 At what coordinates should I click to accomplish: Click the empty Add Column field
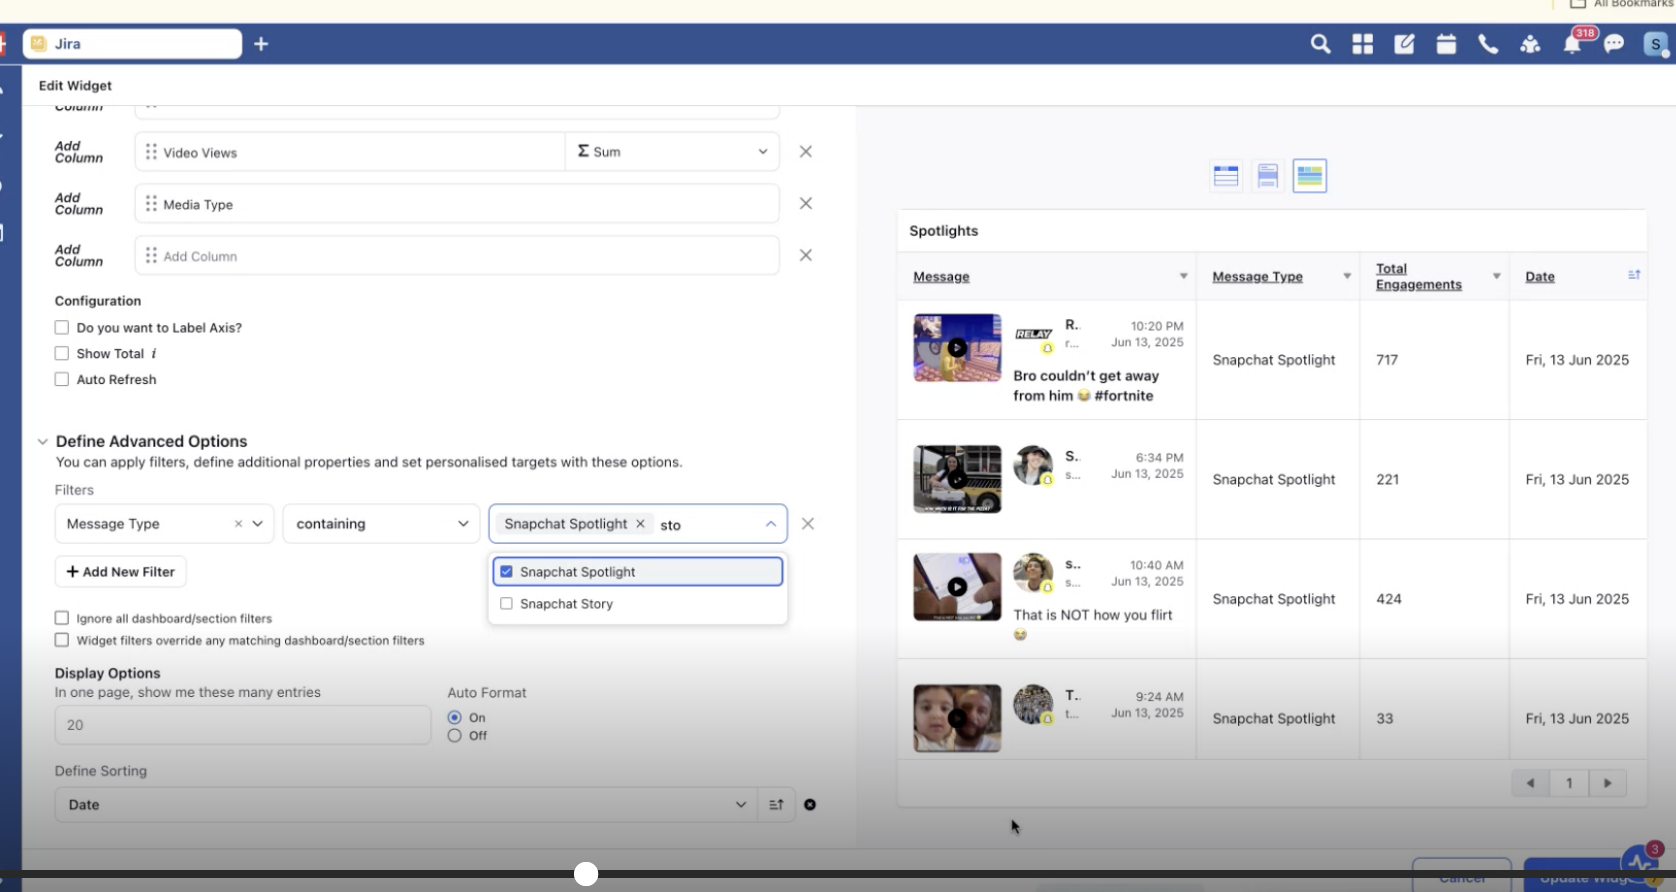[x=457, y=256]
